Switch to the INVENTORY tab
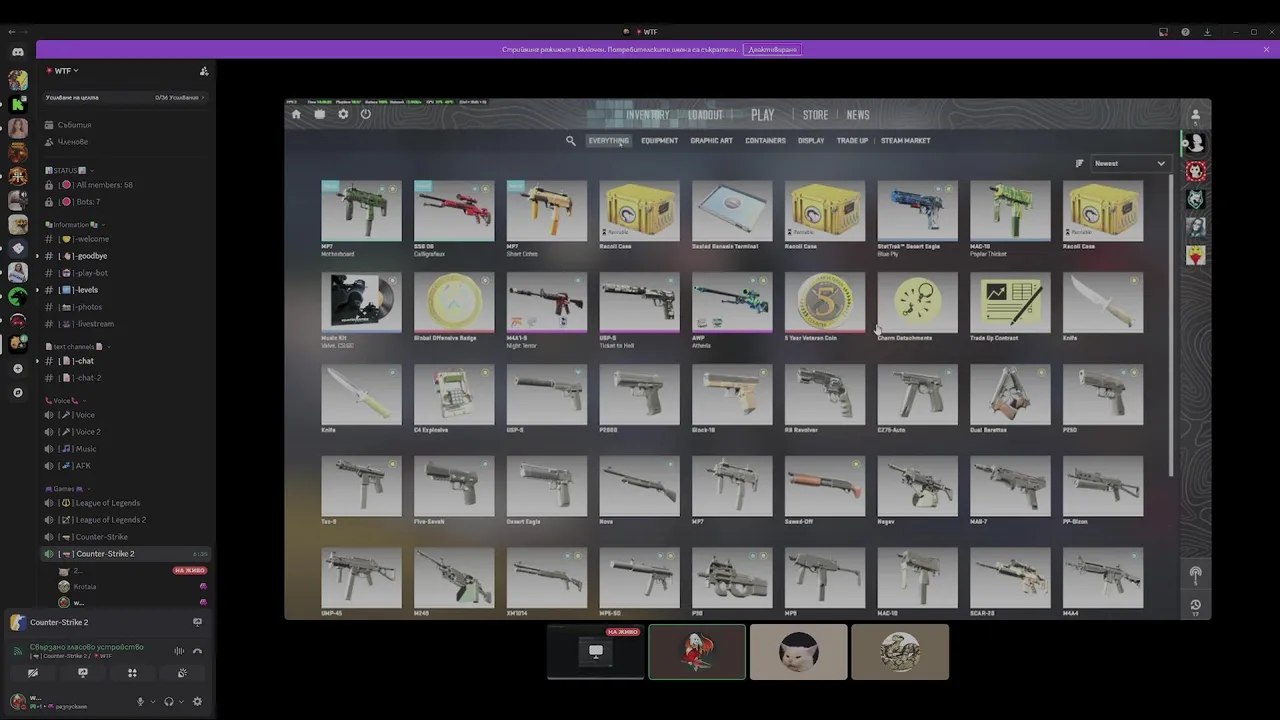Screen dimensions: 1280x720 click(648, 115)
